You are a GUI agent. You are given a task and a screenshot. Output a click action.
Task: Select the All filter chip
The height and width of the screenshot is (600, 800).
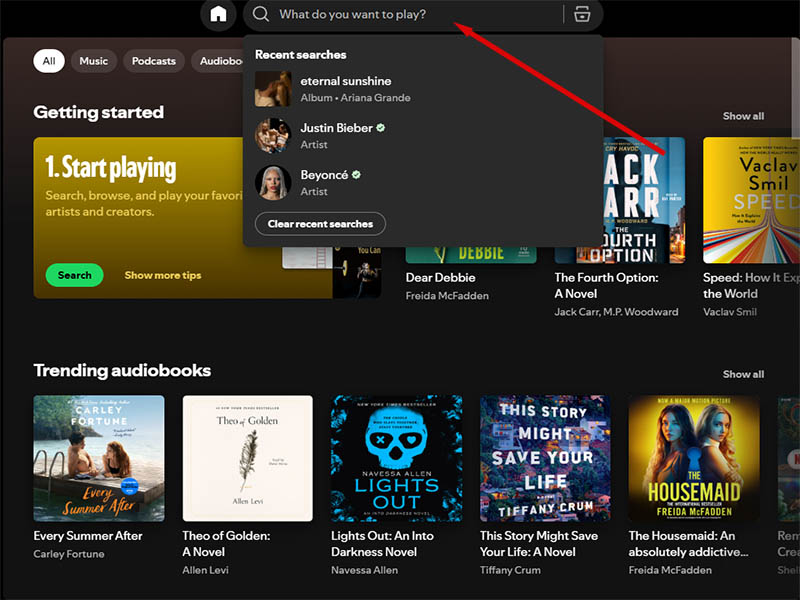point(49,61)
